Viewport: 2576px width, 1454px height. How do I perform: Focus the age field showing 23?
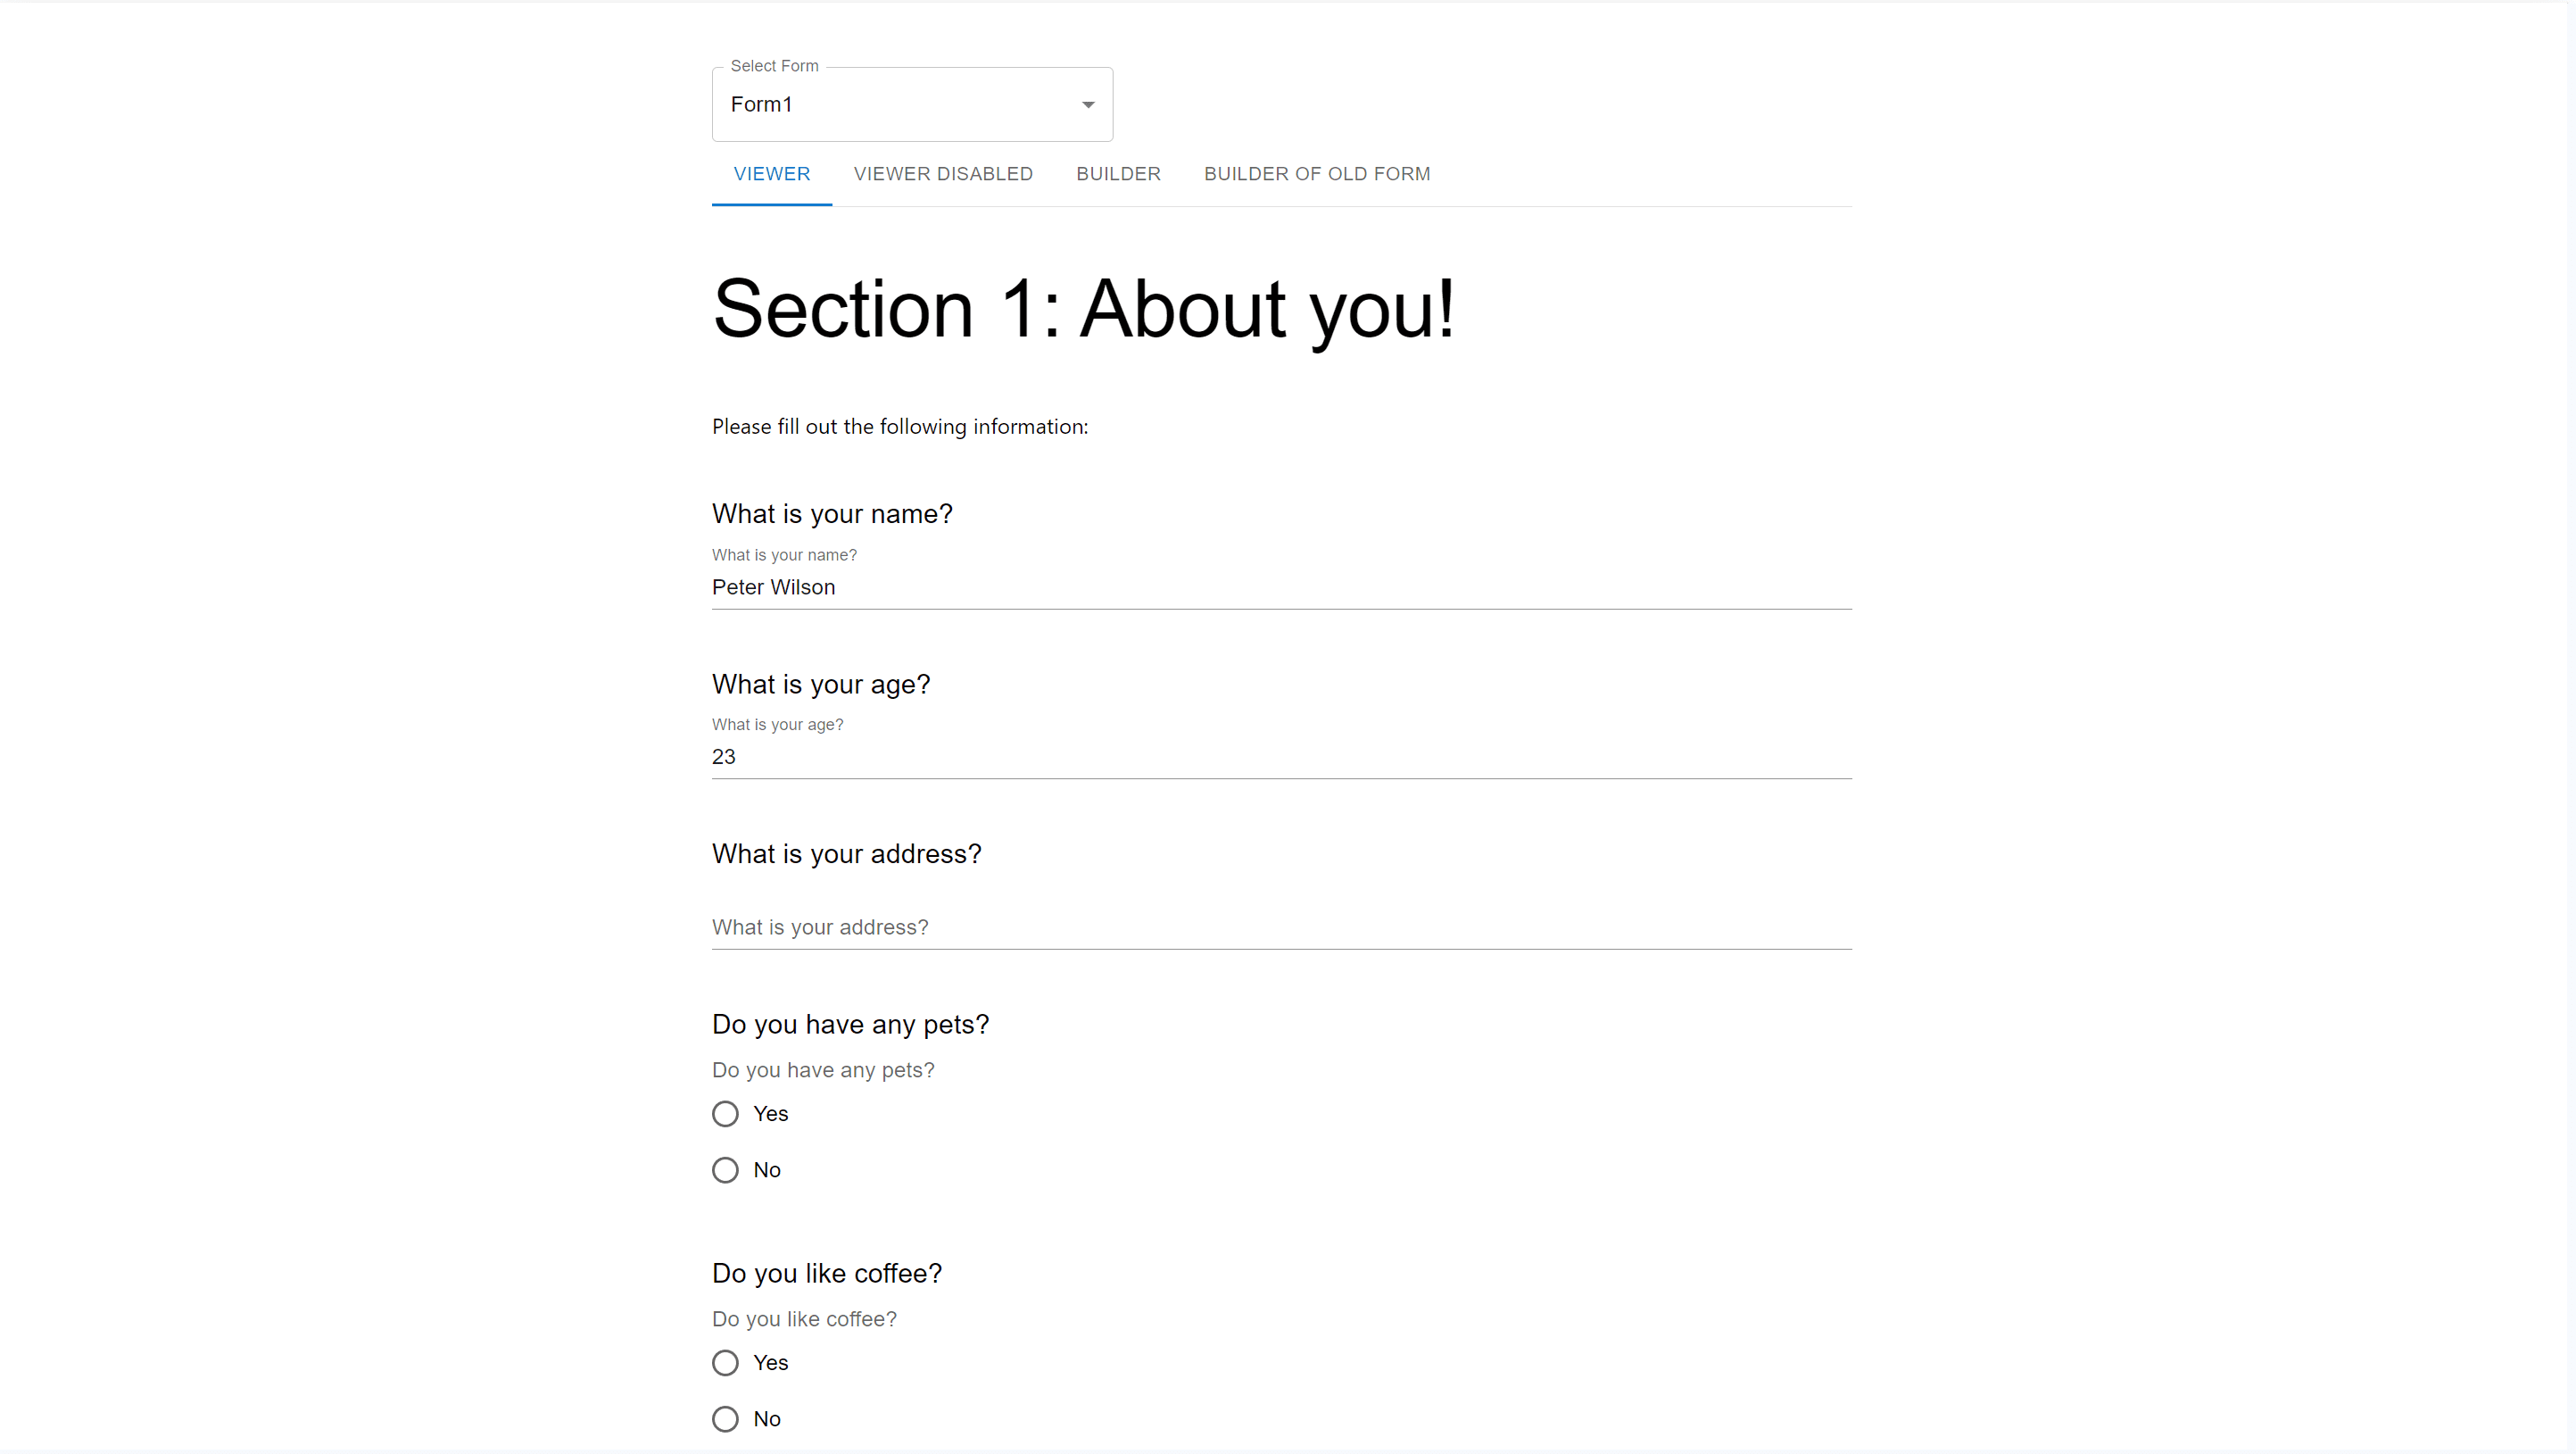(x=1280, y=757)
